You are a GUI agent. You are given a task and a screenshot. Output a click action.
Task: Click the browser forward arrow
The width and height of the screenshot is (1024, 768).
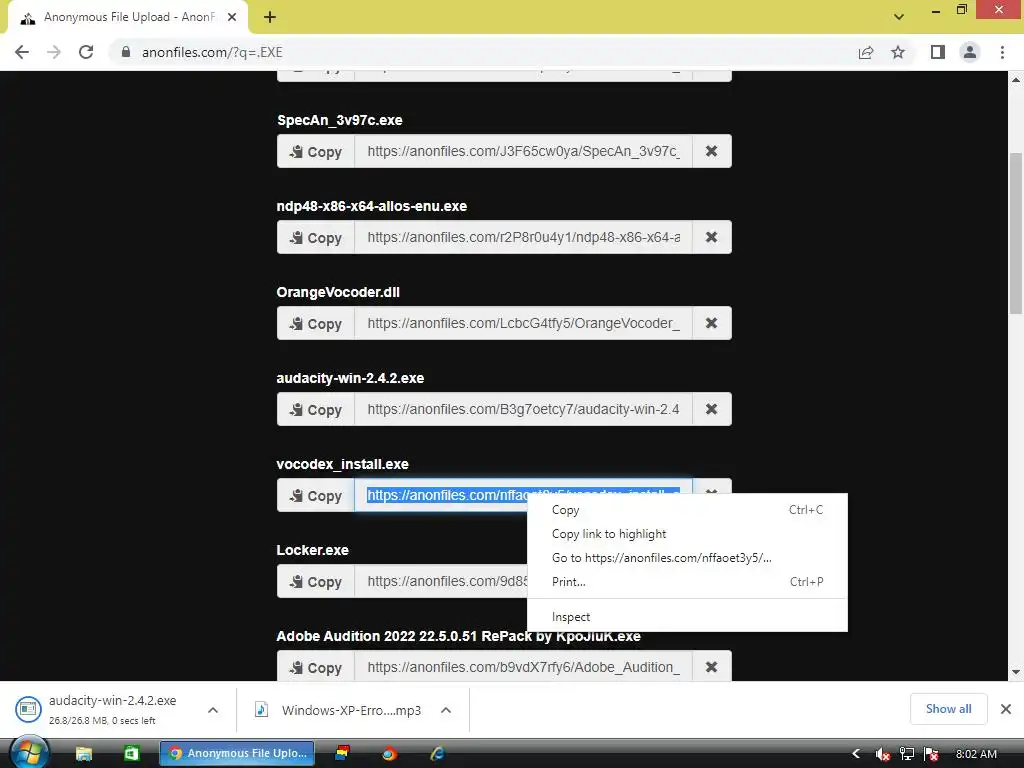click(x=54, y=52)
